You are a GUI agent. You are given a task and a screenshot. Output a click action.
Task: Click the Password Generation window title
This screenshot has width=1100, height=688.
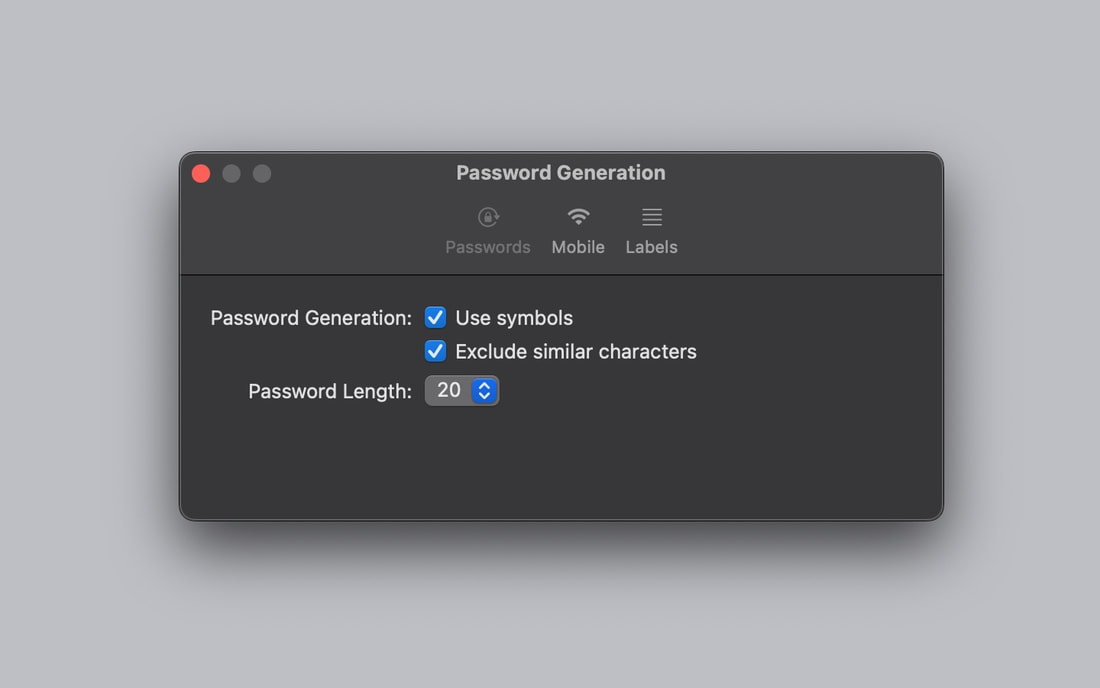[561, 173]
